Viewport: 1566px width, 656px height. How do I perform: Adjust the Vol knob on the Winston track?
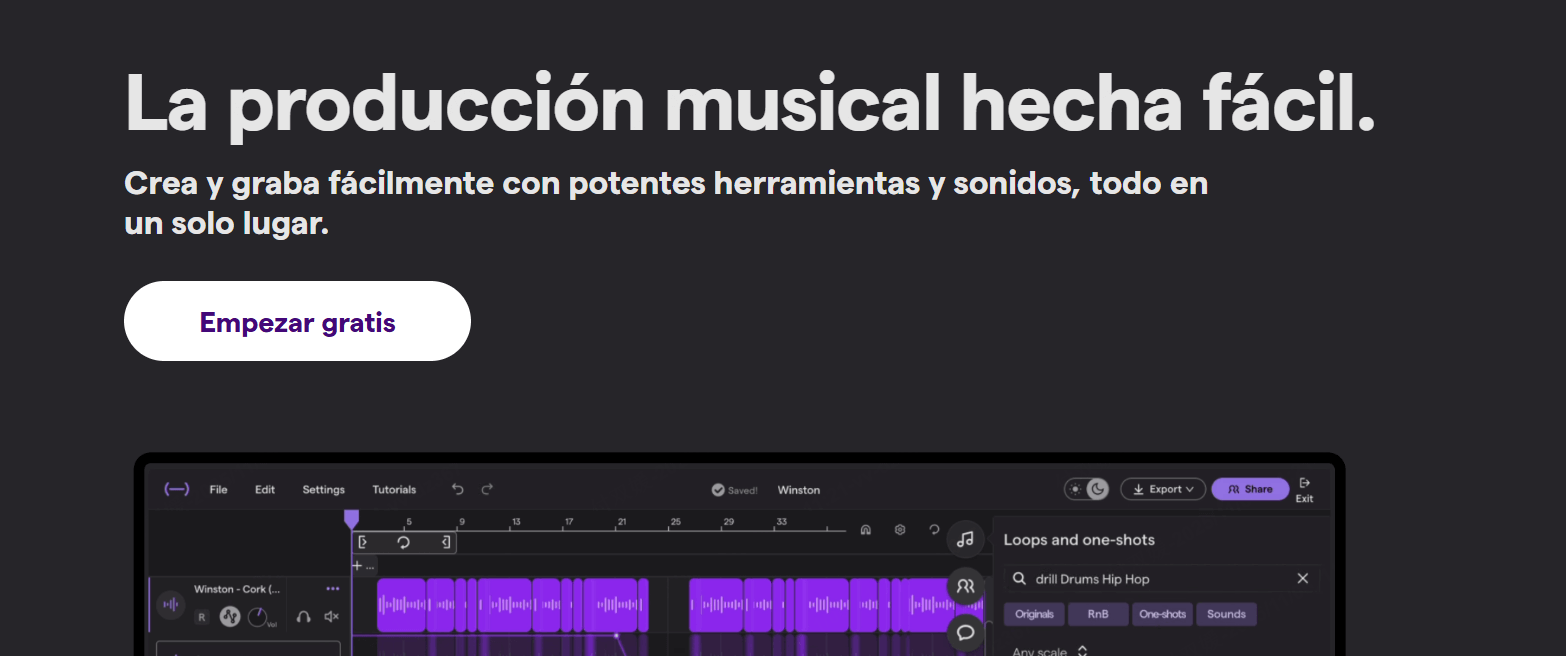pyautogui.click(x=257, y=617)
